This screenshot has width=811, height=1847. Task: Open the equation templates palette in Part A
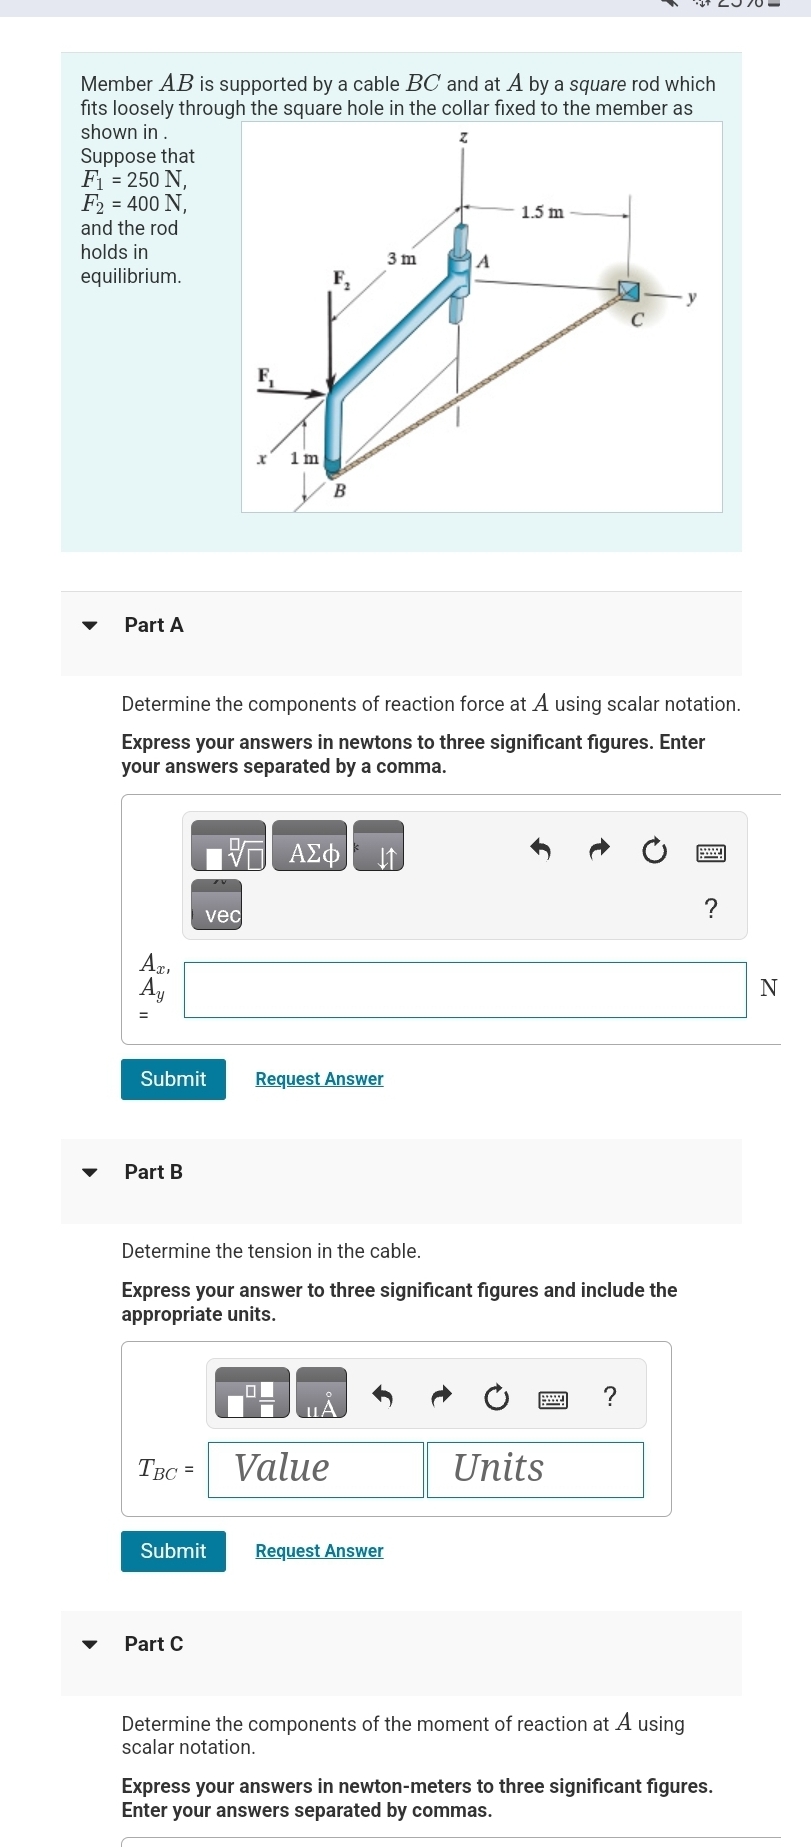(x=228, y=845)
